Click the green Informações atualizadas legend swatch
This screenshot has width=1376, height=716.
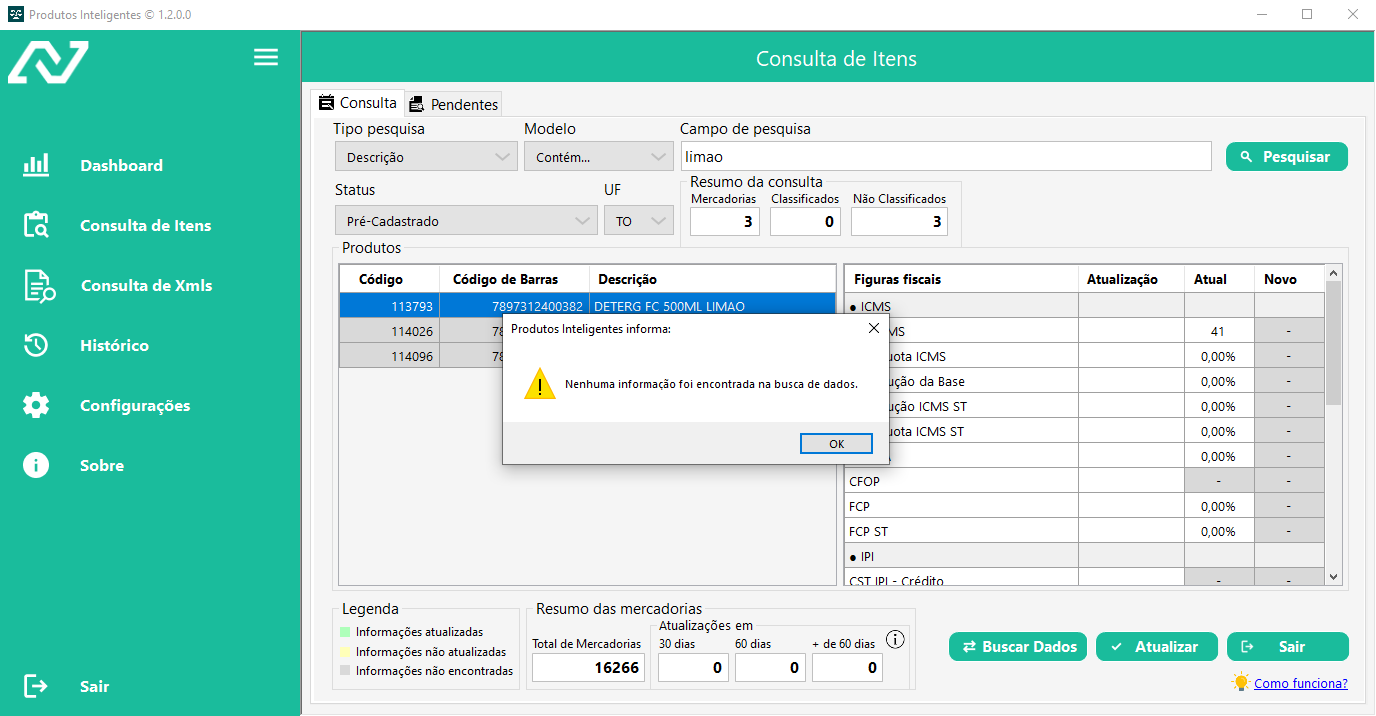coord(345,632)
